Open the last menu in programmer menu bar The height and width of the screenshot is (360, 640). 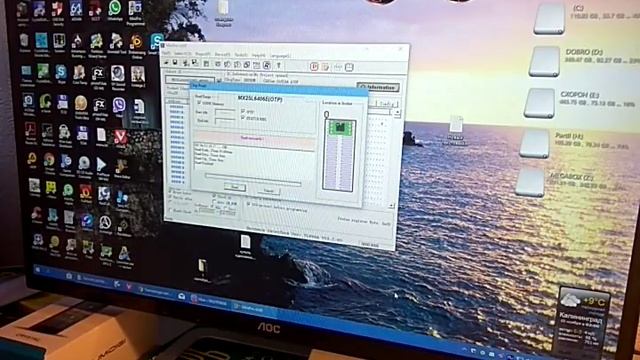tap(280, 56)
